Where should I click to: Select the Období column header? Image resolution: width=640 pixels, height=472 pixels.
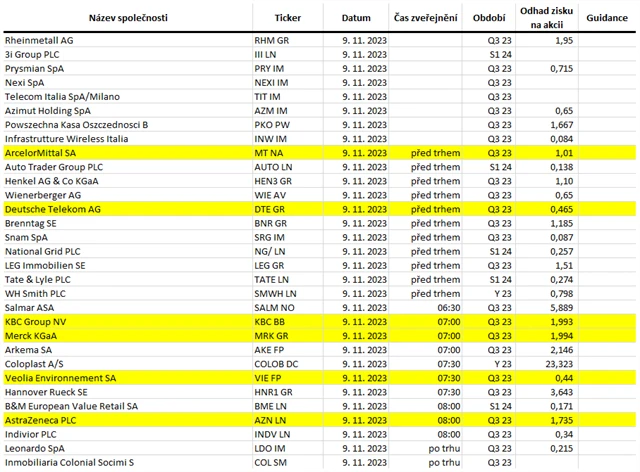(x=489, y=18)
